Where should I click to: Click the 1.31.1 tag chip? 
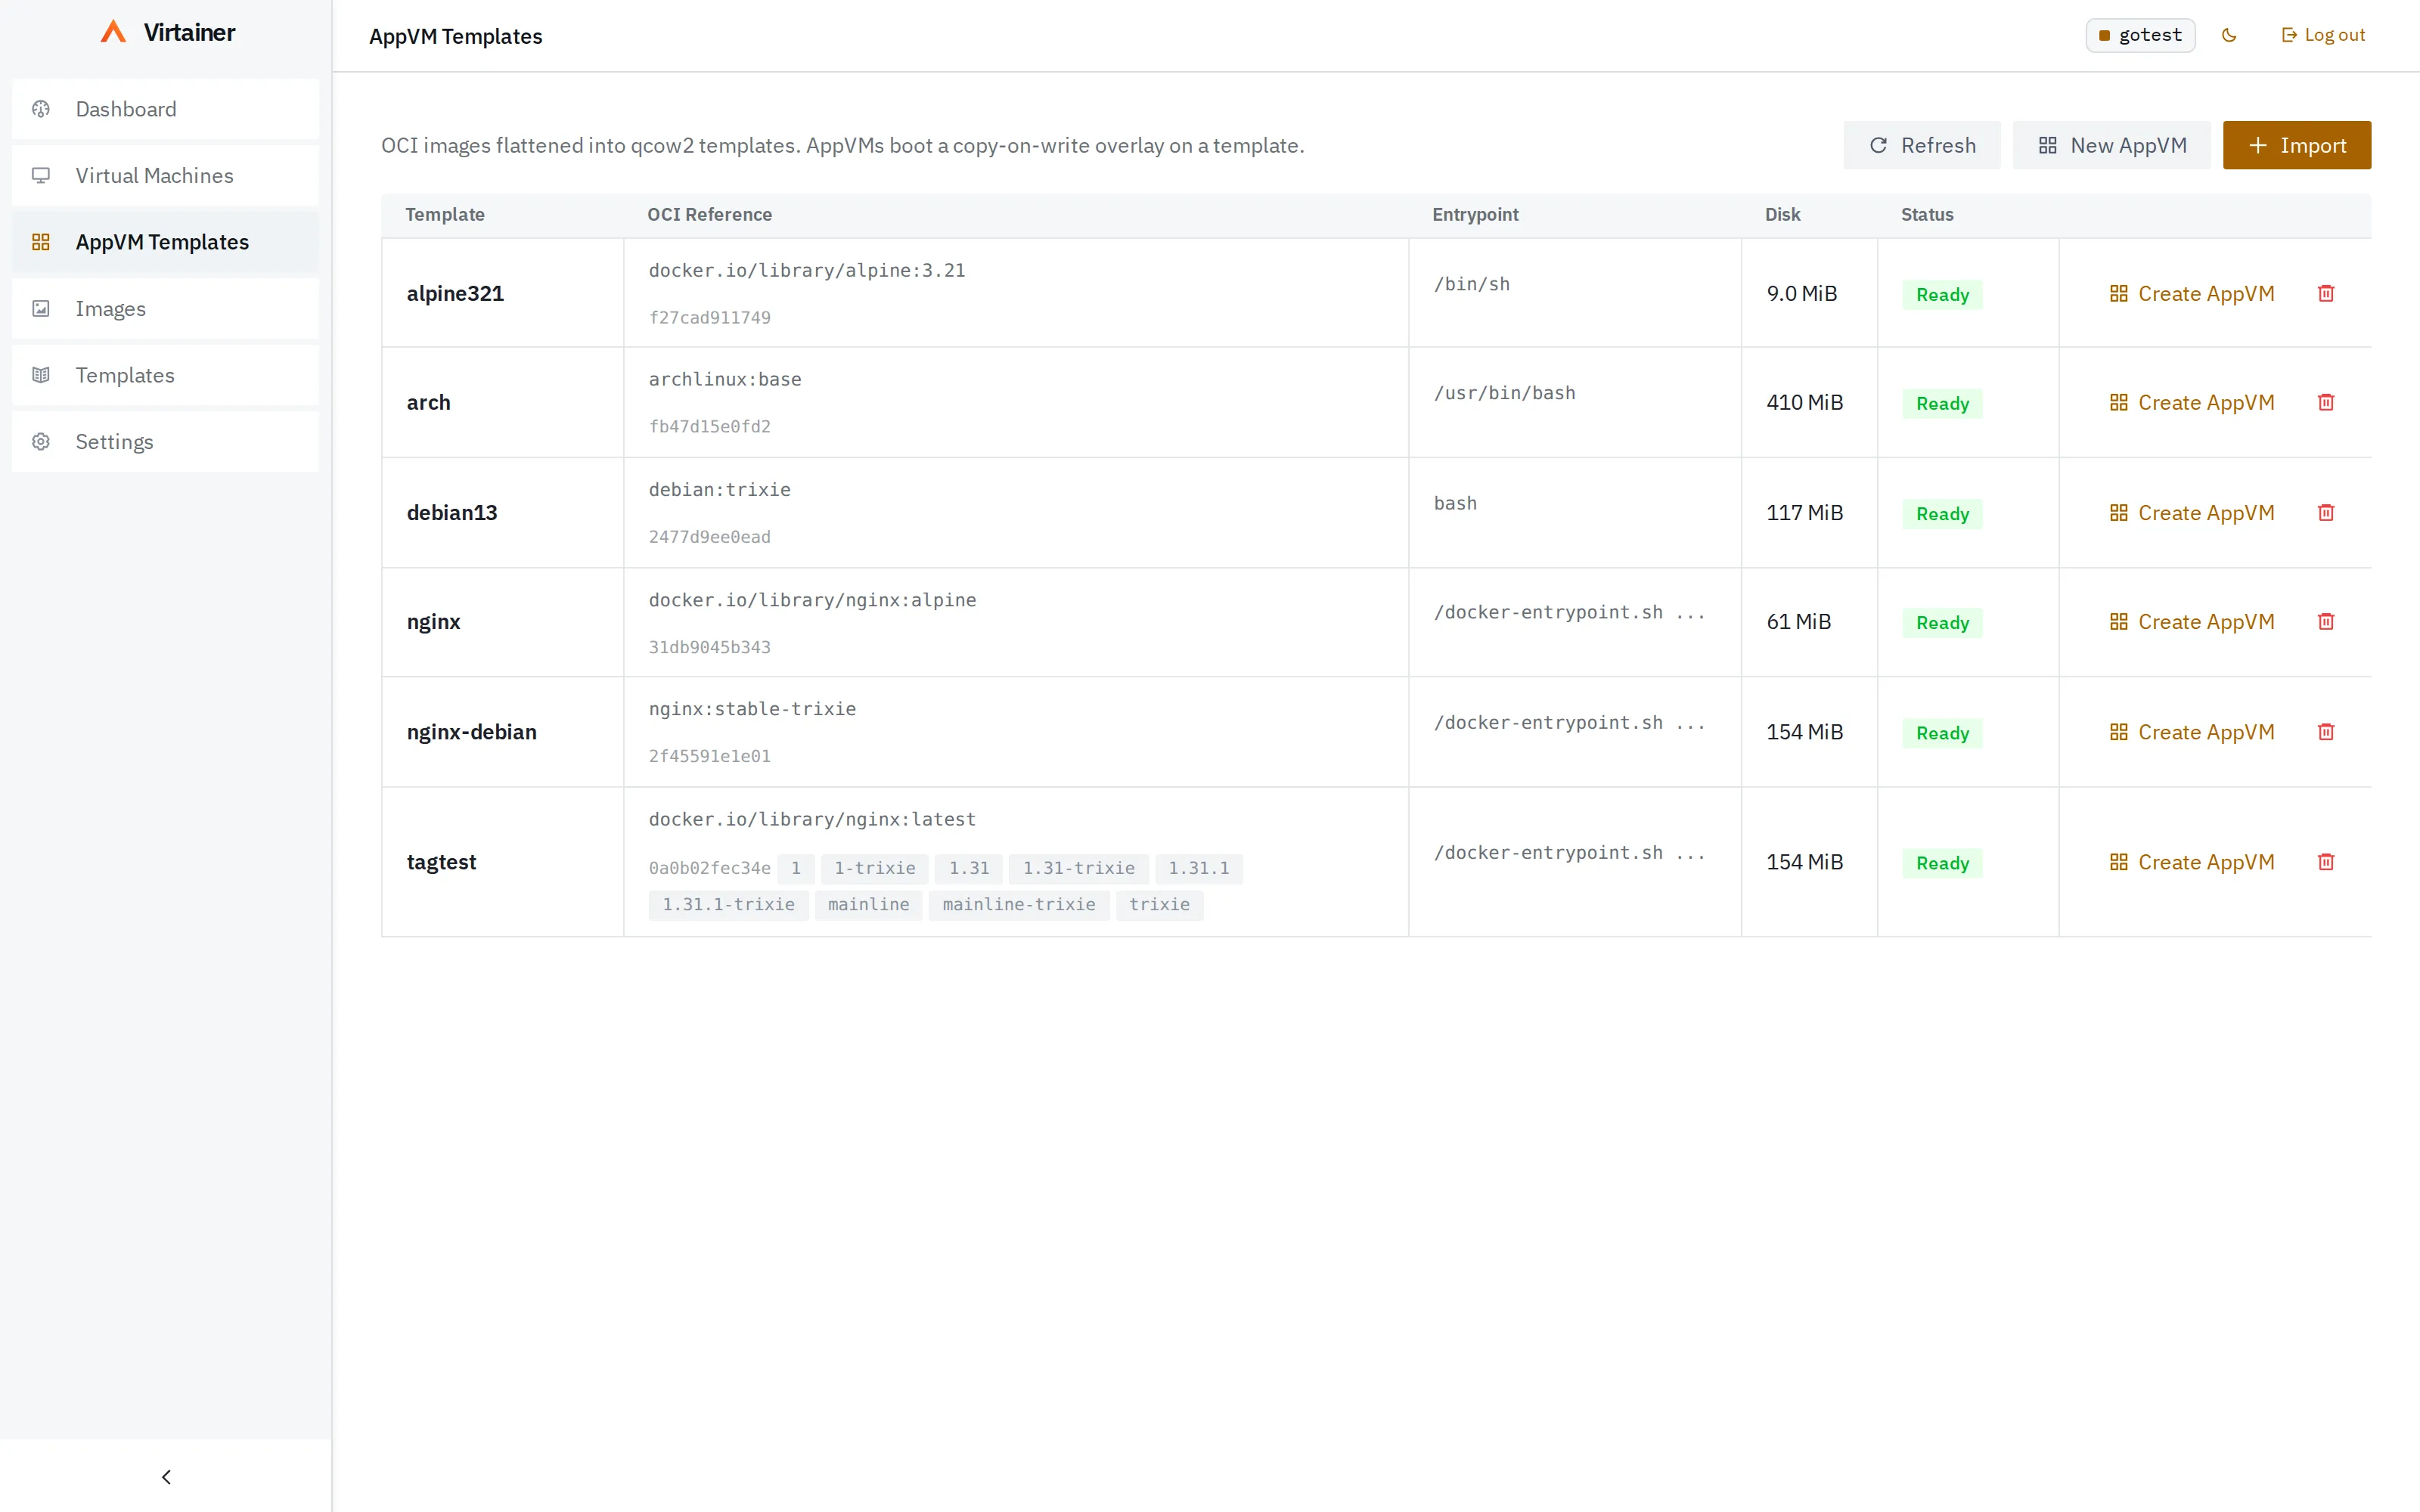click(1199, 868)
